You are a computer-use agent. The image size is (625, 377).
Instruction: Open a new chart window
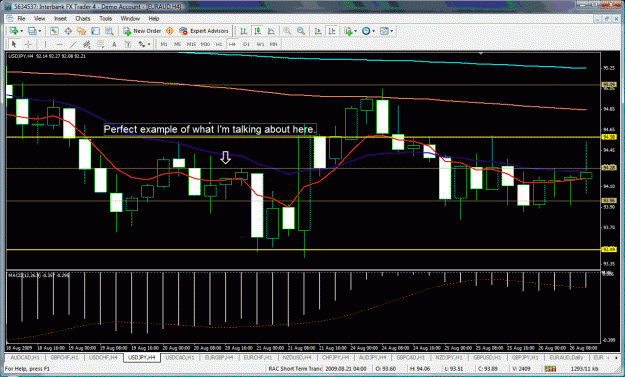coord(14,31)
